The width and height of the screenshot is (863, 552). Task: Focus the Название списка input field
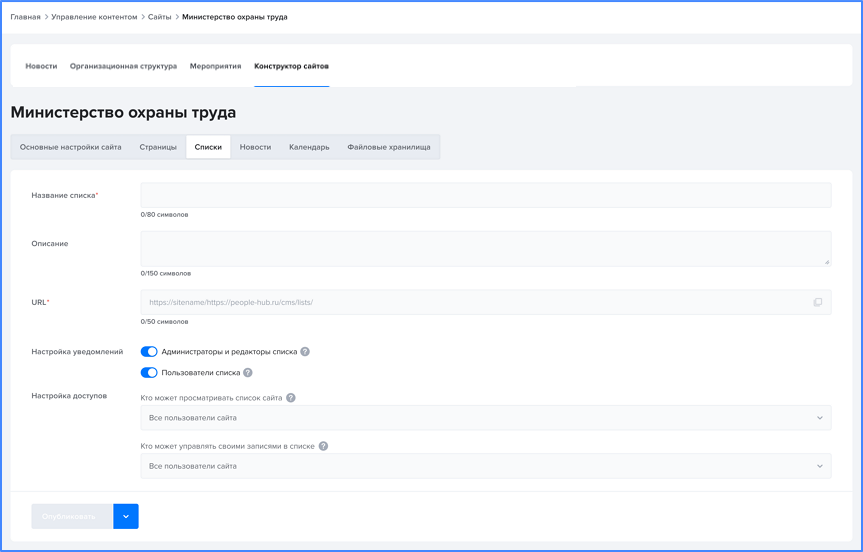pyautogui.click(x=485, y=195)
